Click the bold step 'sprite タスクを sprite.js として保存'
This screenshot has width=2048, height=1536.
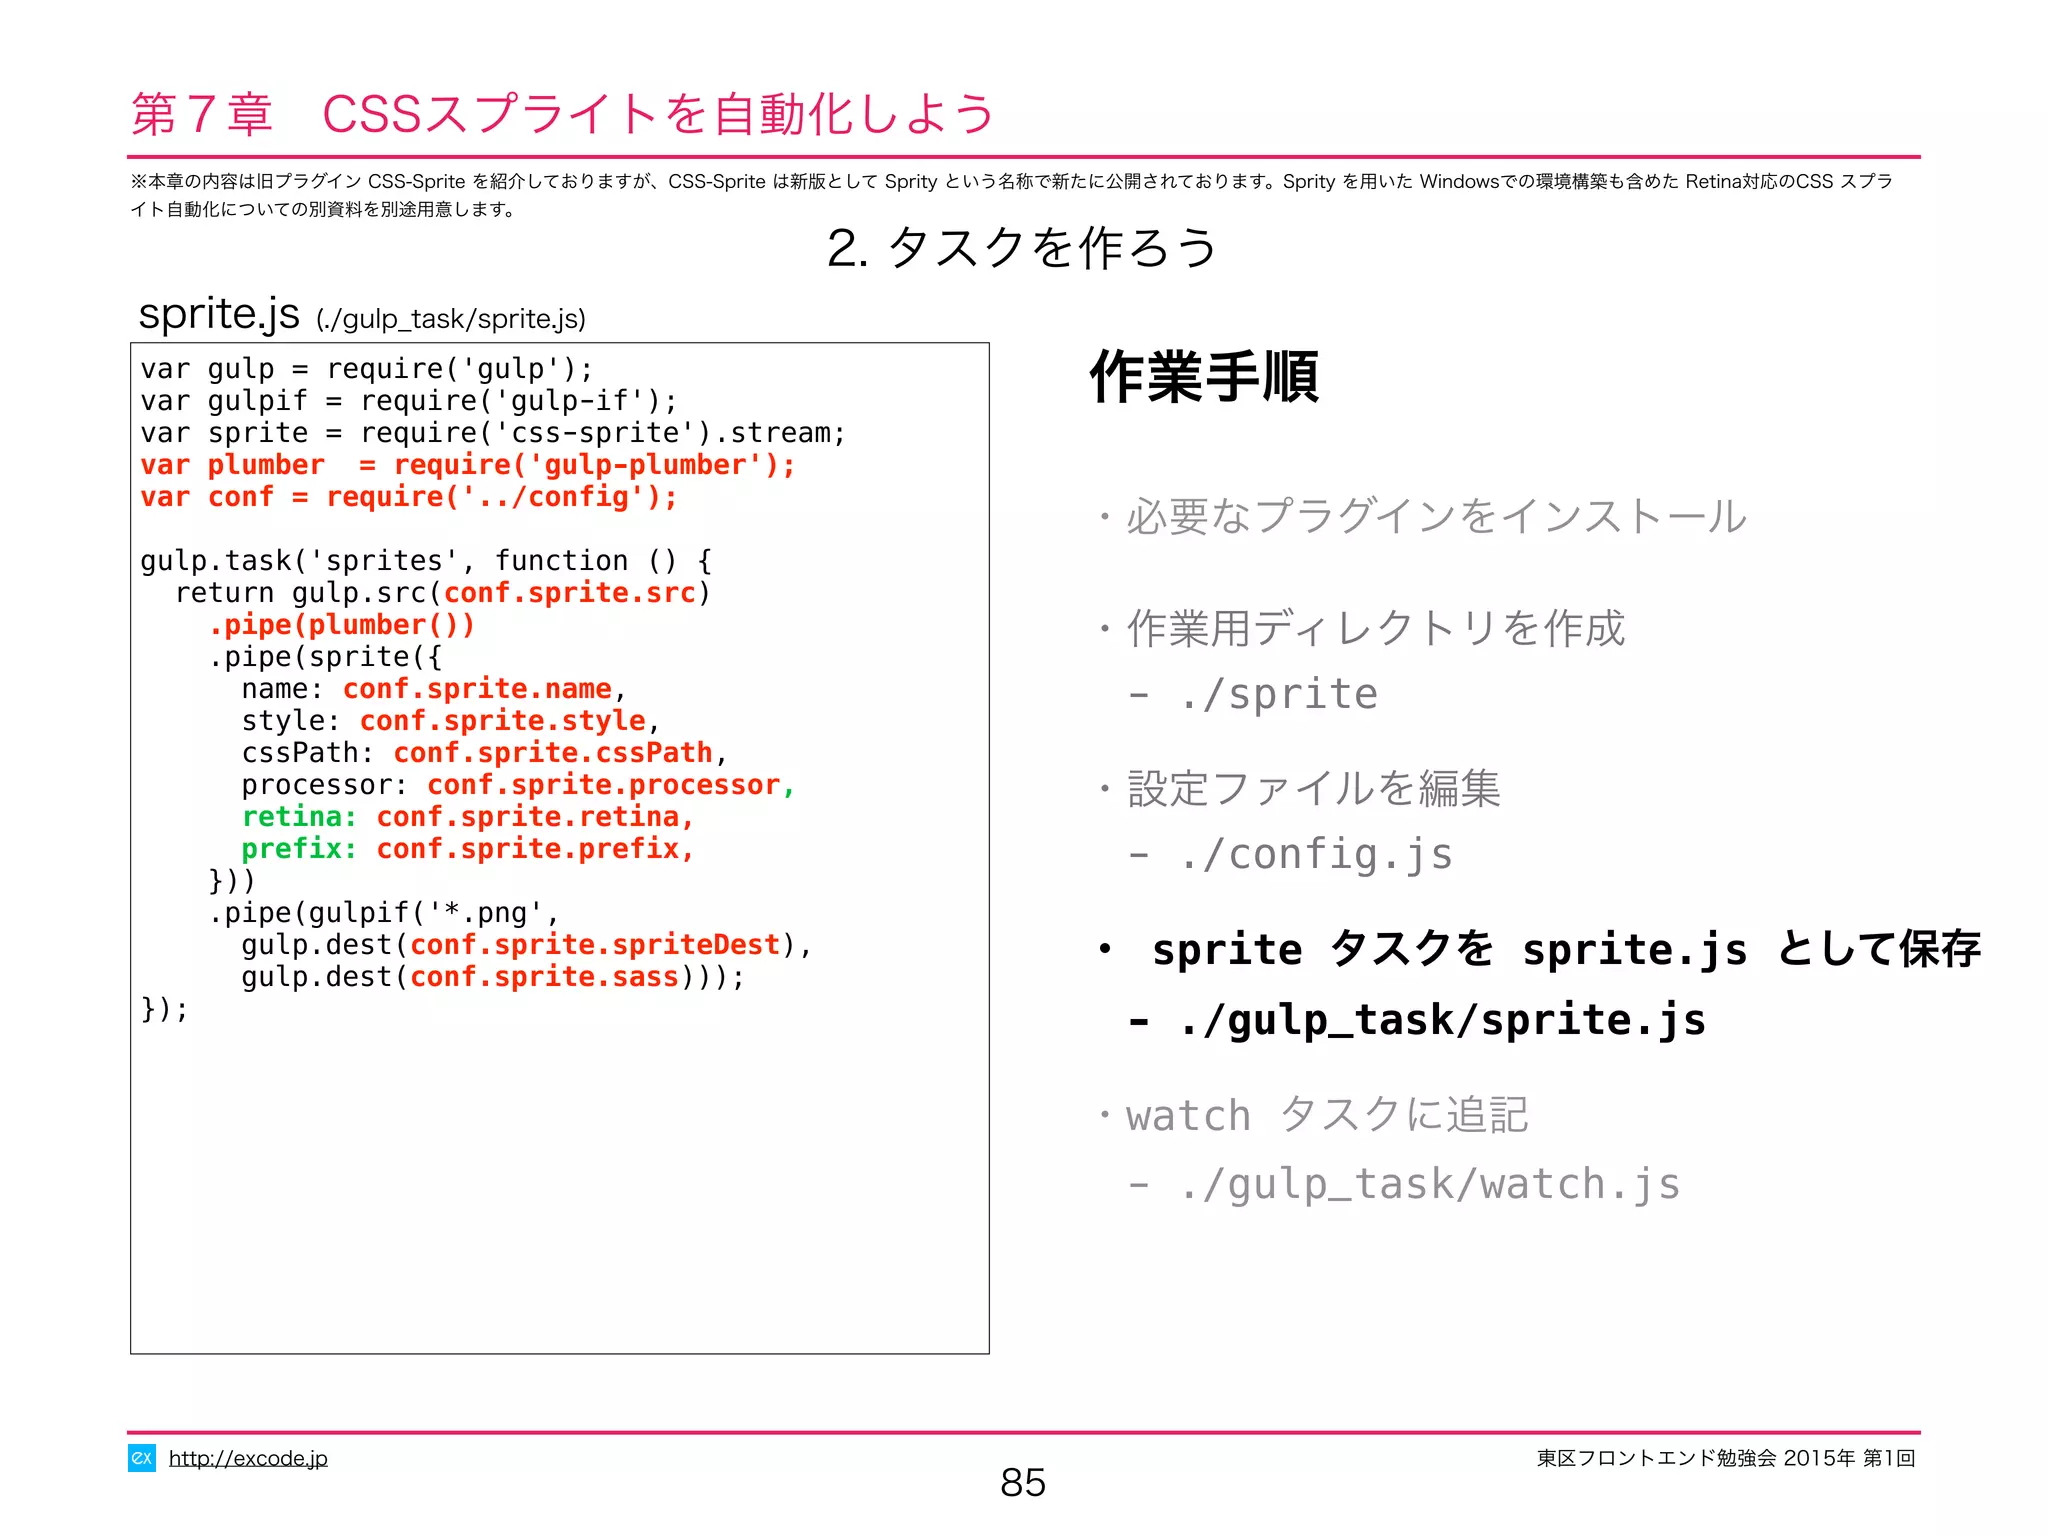click(1565, 949)
